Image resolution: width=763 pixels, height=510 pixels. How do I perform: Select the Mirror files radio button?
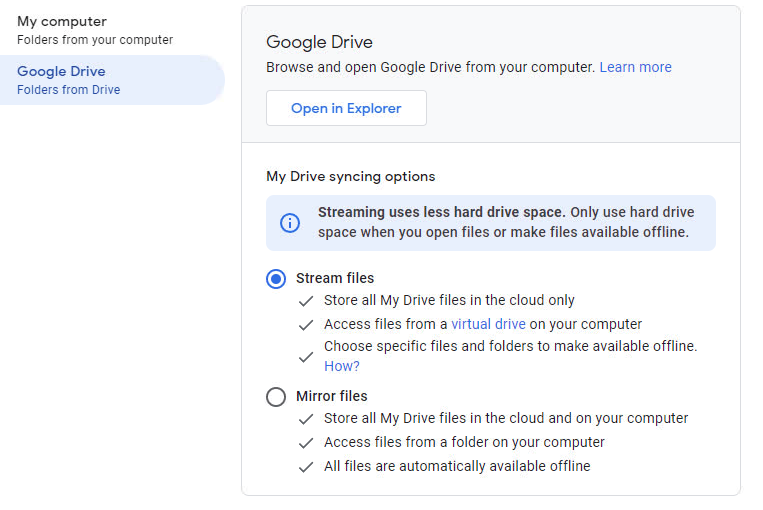(x=276, y=397)
